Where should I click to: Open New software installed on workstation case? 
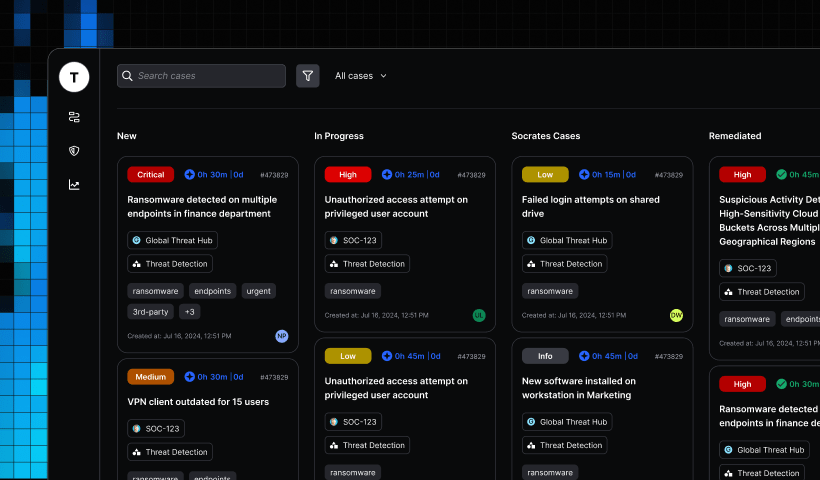(x=578, y=388)
